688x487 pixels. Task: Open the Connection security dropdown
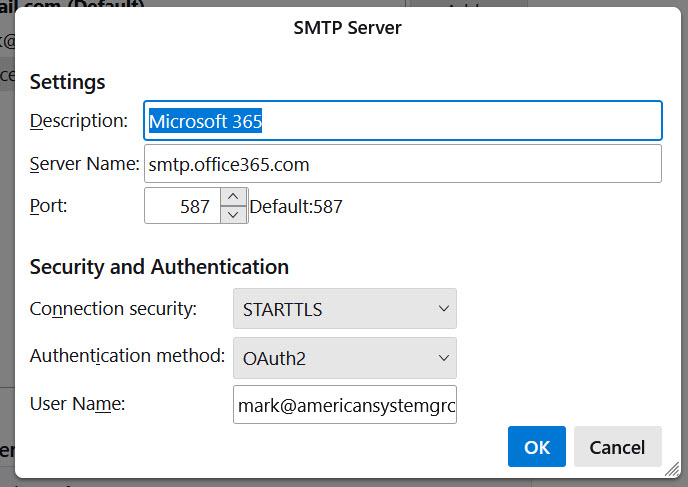coord(344,309)
